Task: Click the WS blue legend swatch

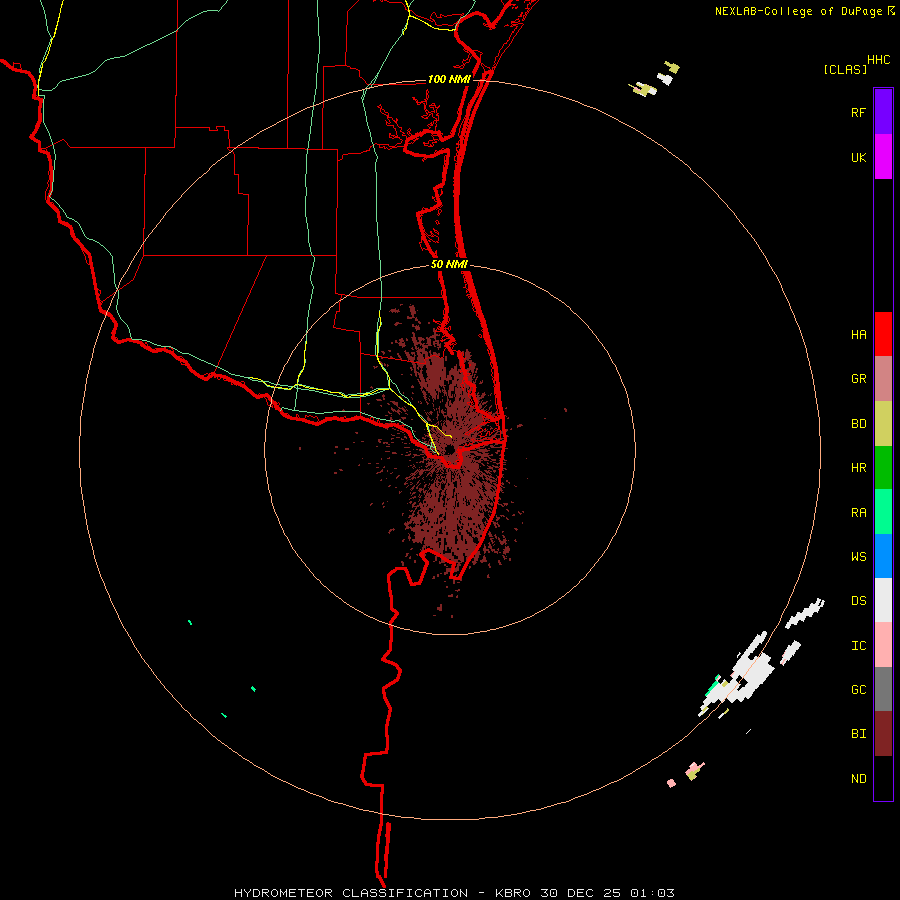Action: point(883,556)
